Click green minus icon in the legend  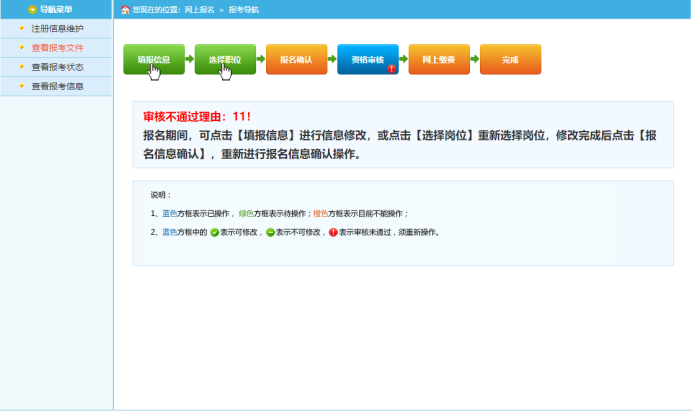(x=270, y=232)
